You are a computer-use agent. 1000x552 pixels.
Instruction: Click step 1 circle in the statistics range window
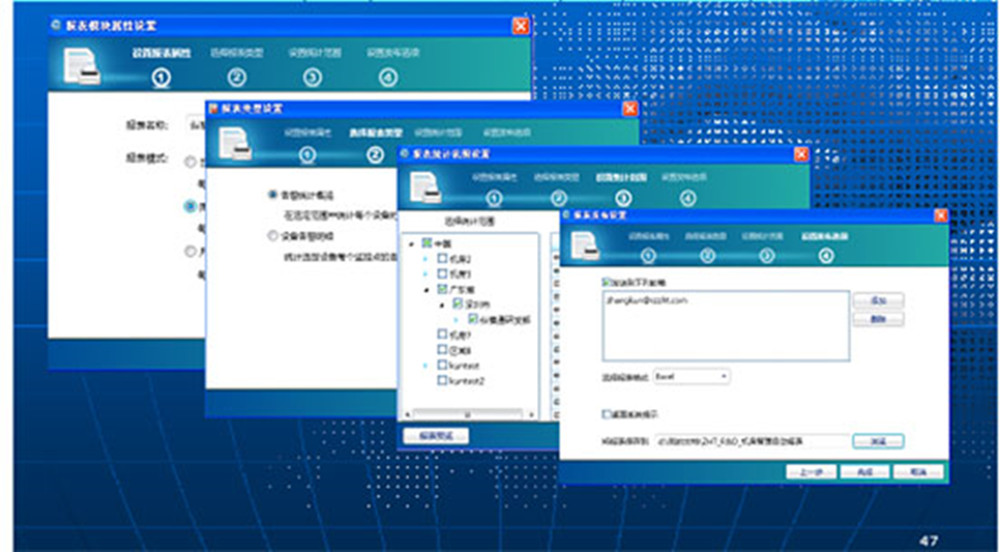[493, 198]
